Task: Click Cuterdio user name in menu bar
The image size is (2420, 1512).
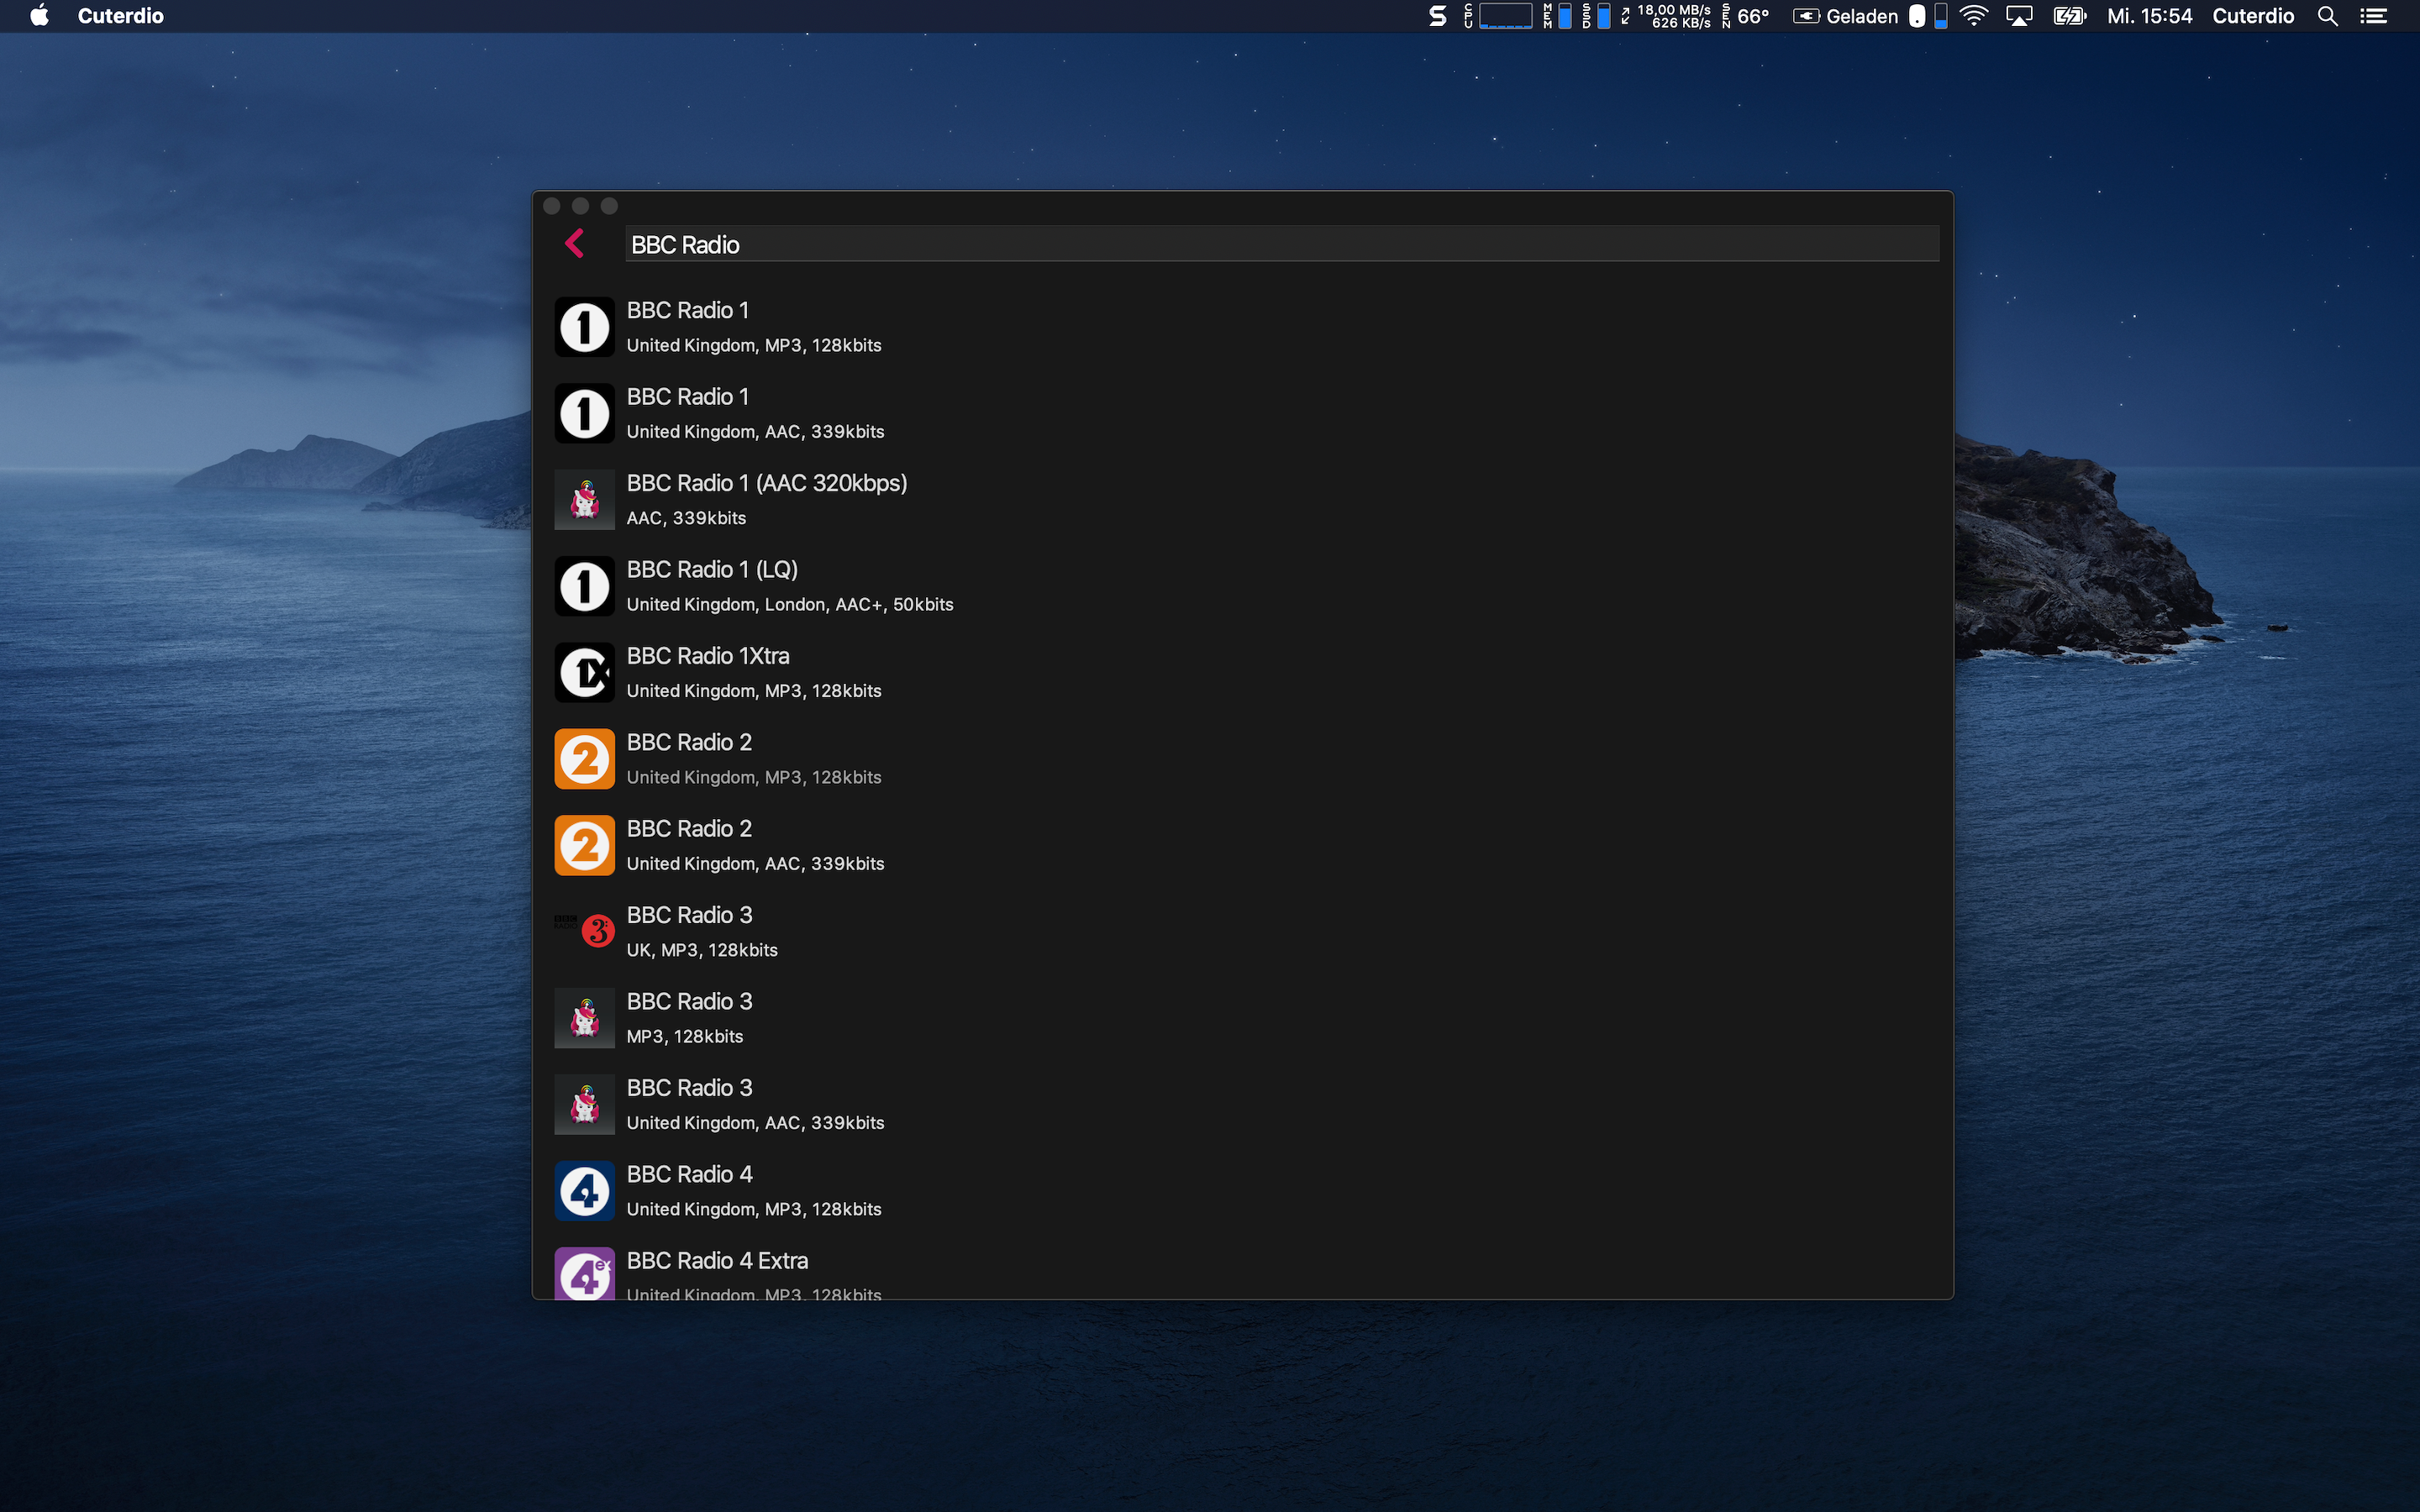Action: (x=2253, y=16)
